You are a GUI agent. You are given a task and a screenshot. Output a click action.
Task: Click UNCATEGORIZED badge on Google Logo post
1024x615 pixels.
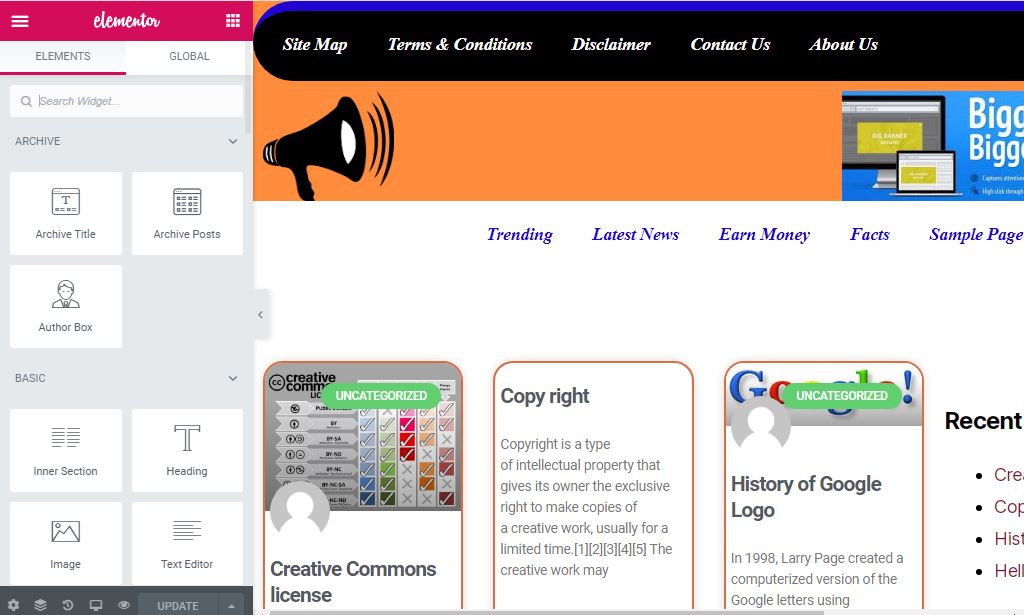841,396
